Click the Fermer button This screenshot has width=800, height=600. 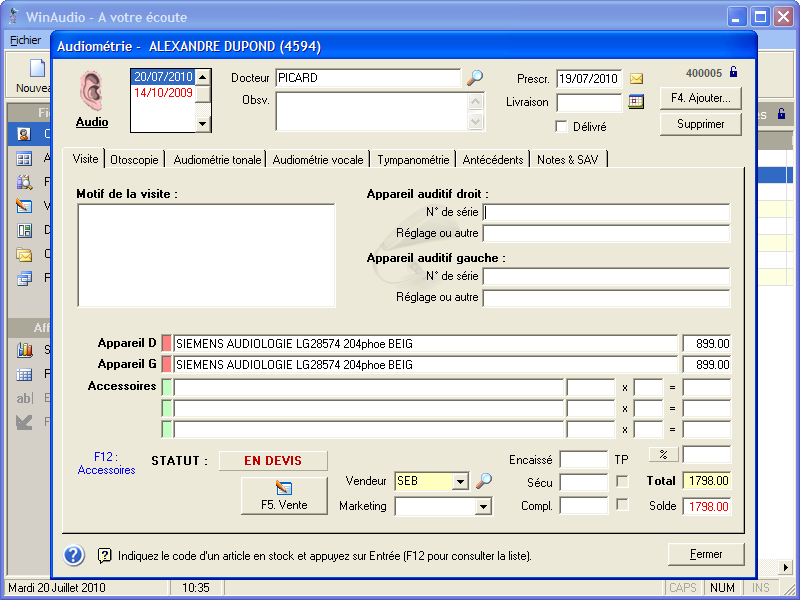pyautogui.click(x=706, y=554)
